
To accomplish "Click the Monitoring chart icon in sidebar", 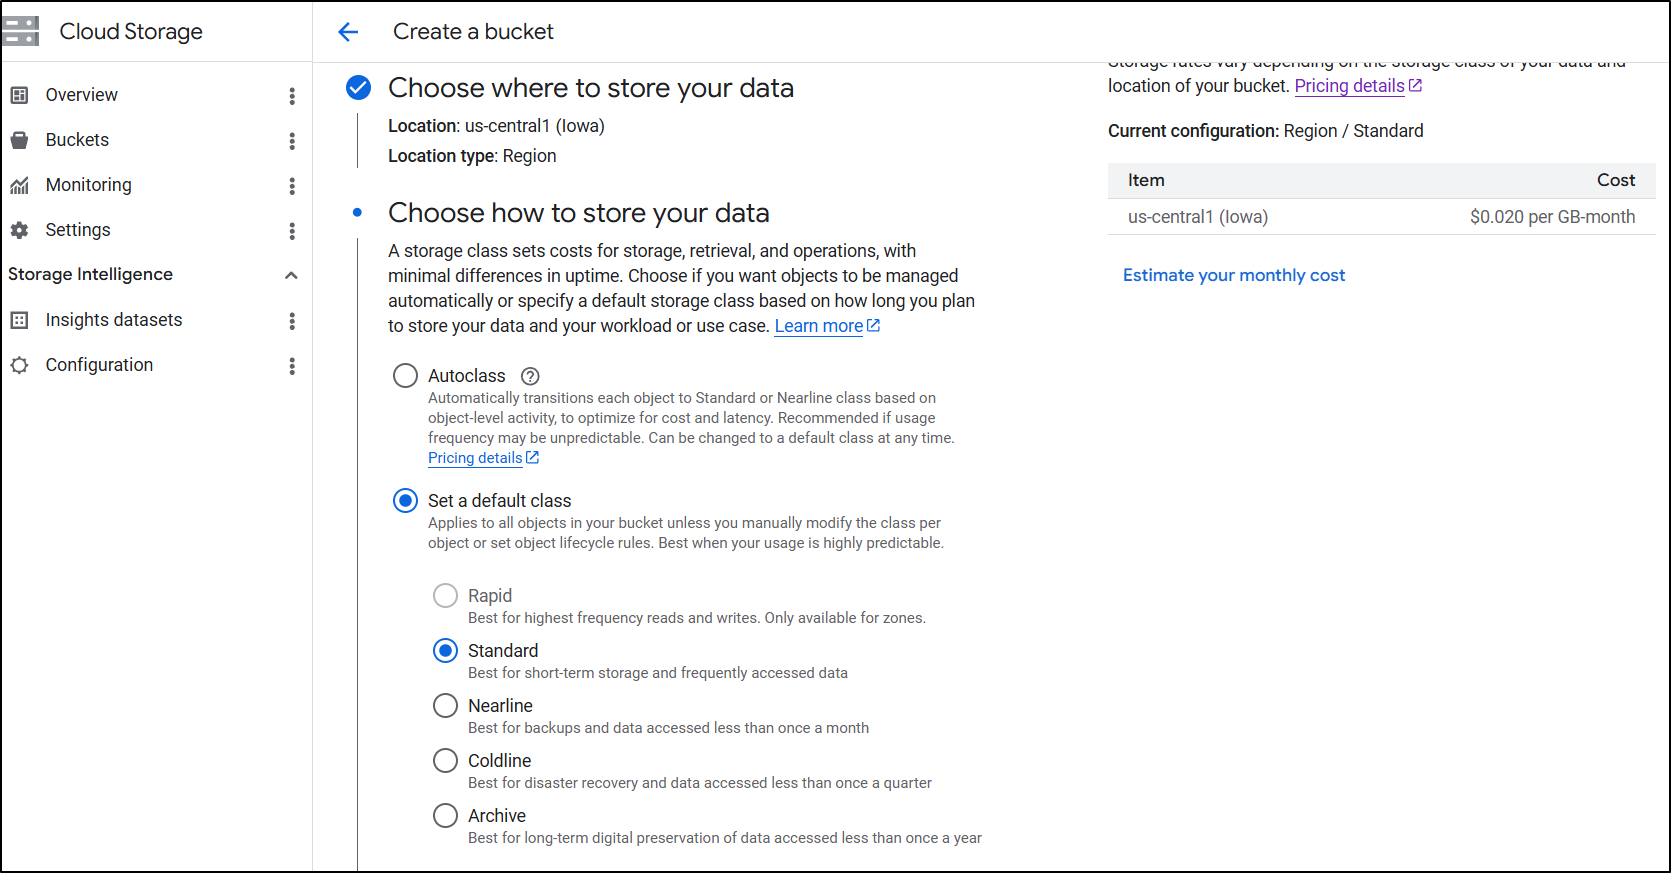I will point(19,185).
